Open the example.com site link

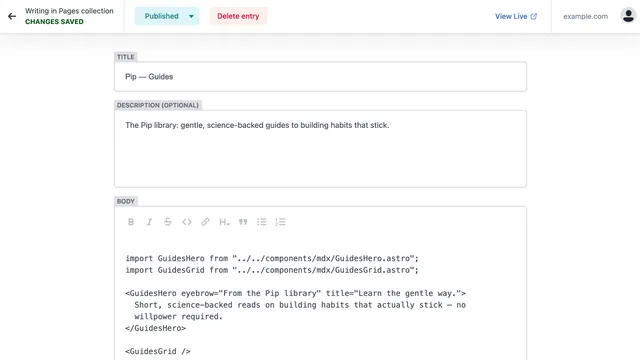(x=585, y=16)
